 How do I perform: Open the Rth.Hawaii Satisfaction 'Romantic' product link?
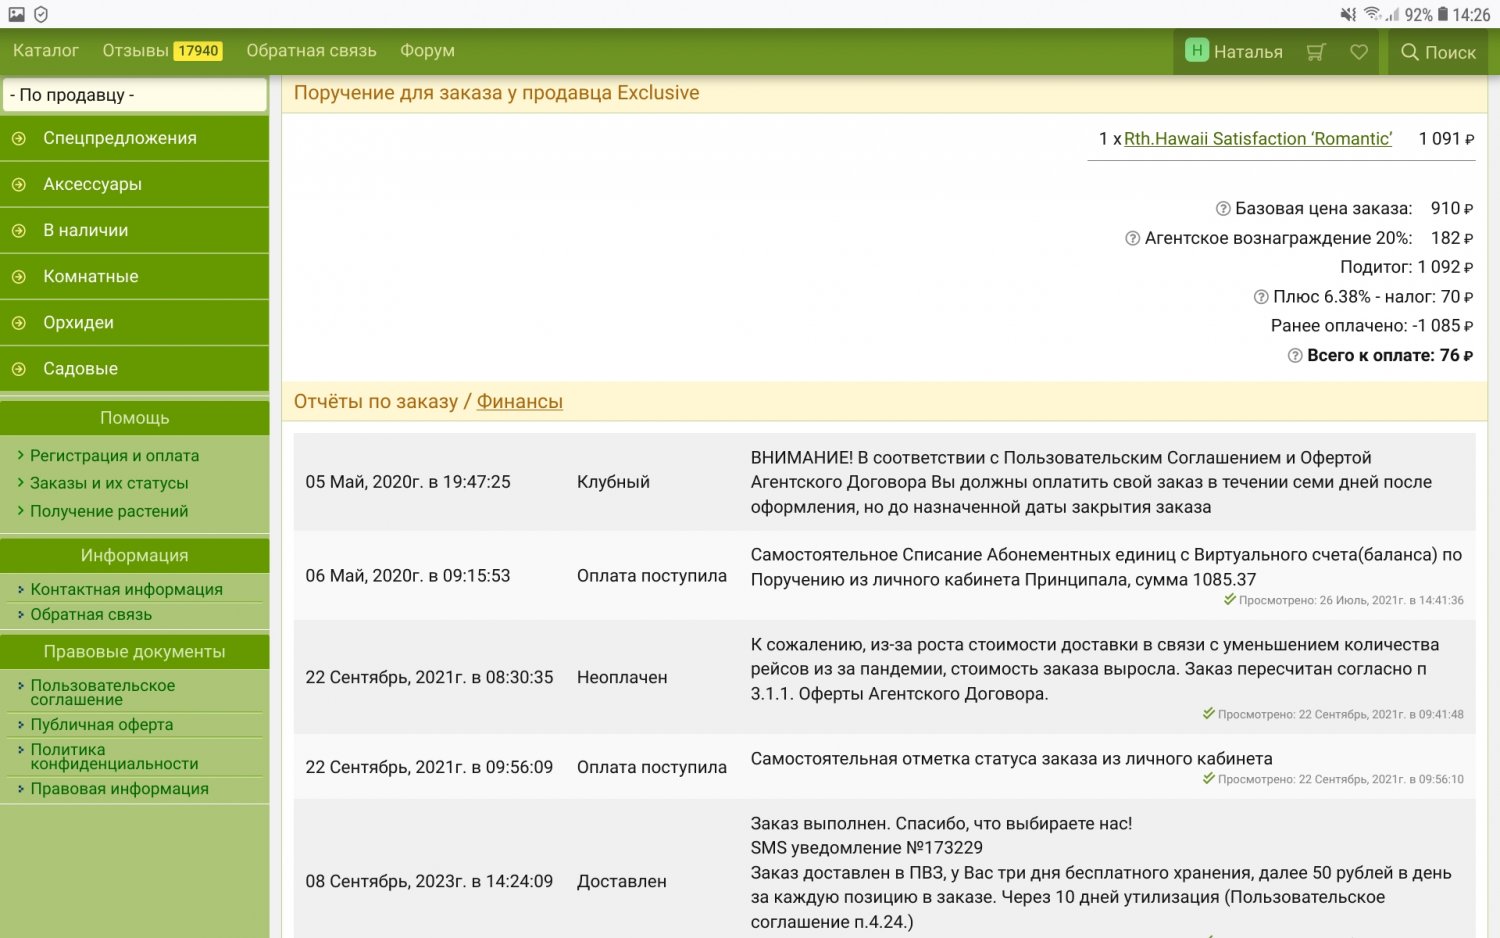click(1257, 139)
